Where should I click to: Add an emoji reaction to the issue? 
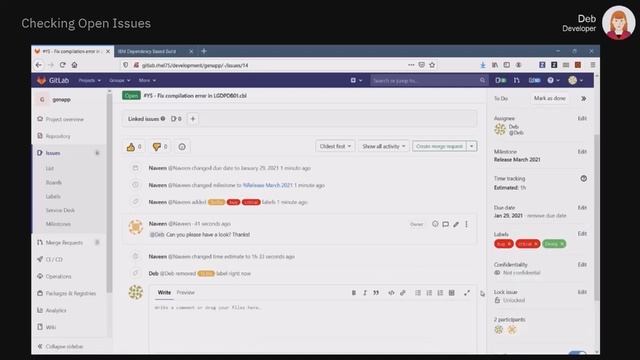pyautogui.click(x=182, y=147)
